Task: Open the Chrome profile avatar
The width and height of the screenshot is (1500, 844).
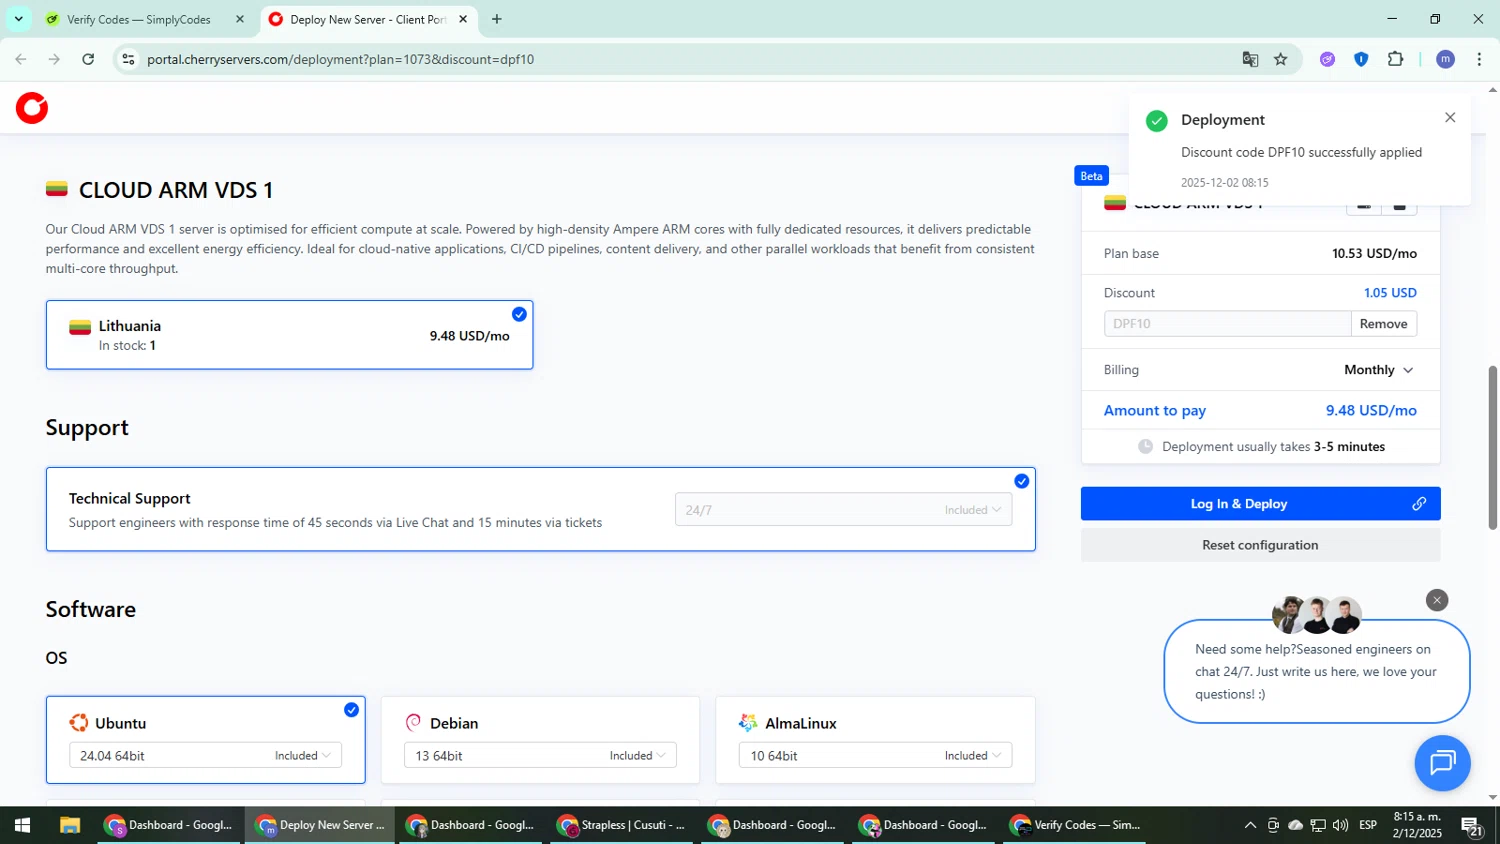Action: (x=1445, y=59)
